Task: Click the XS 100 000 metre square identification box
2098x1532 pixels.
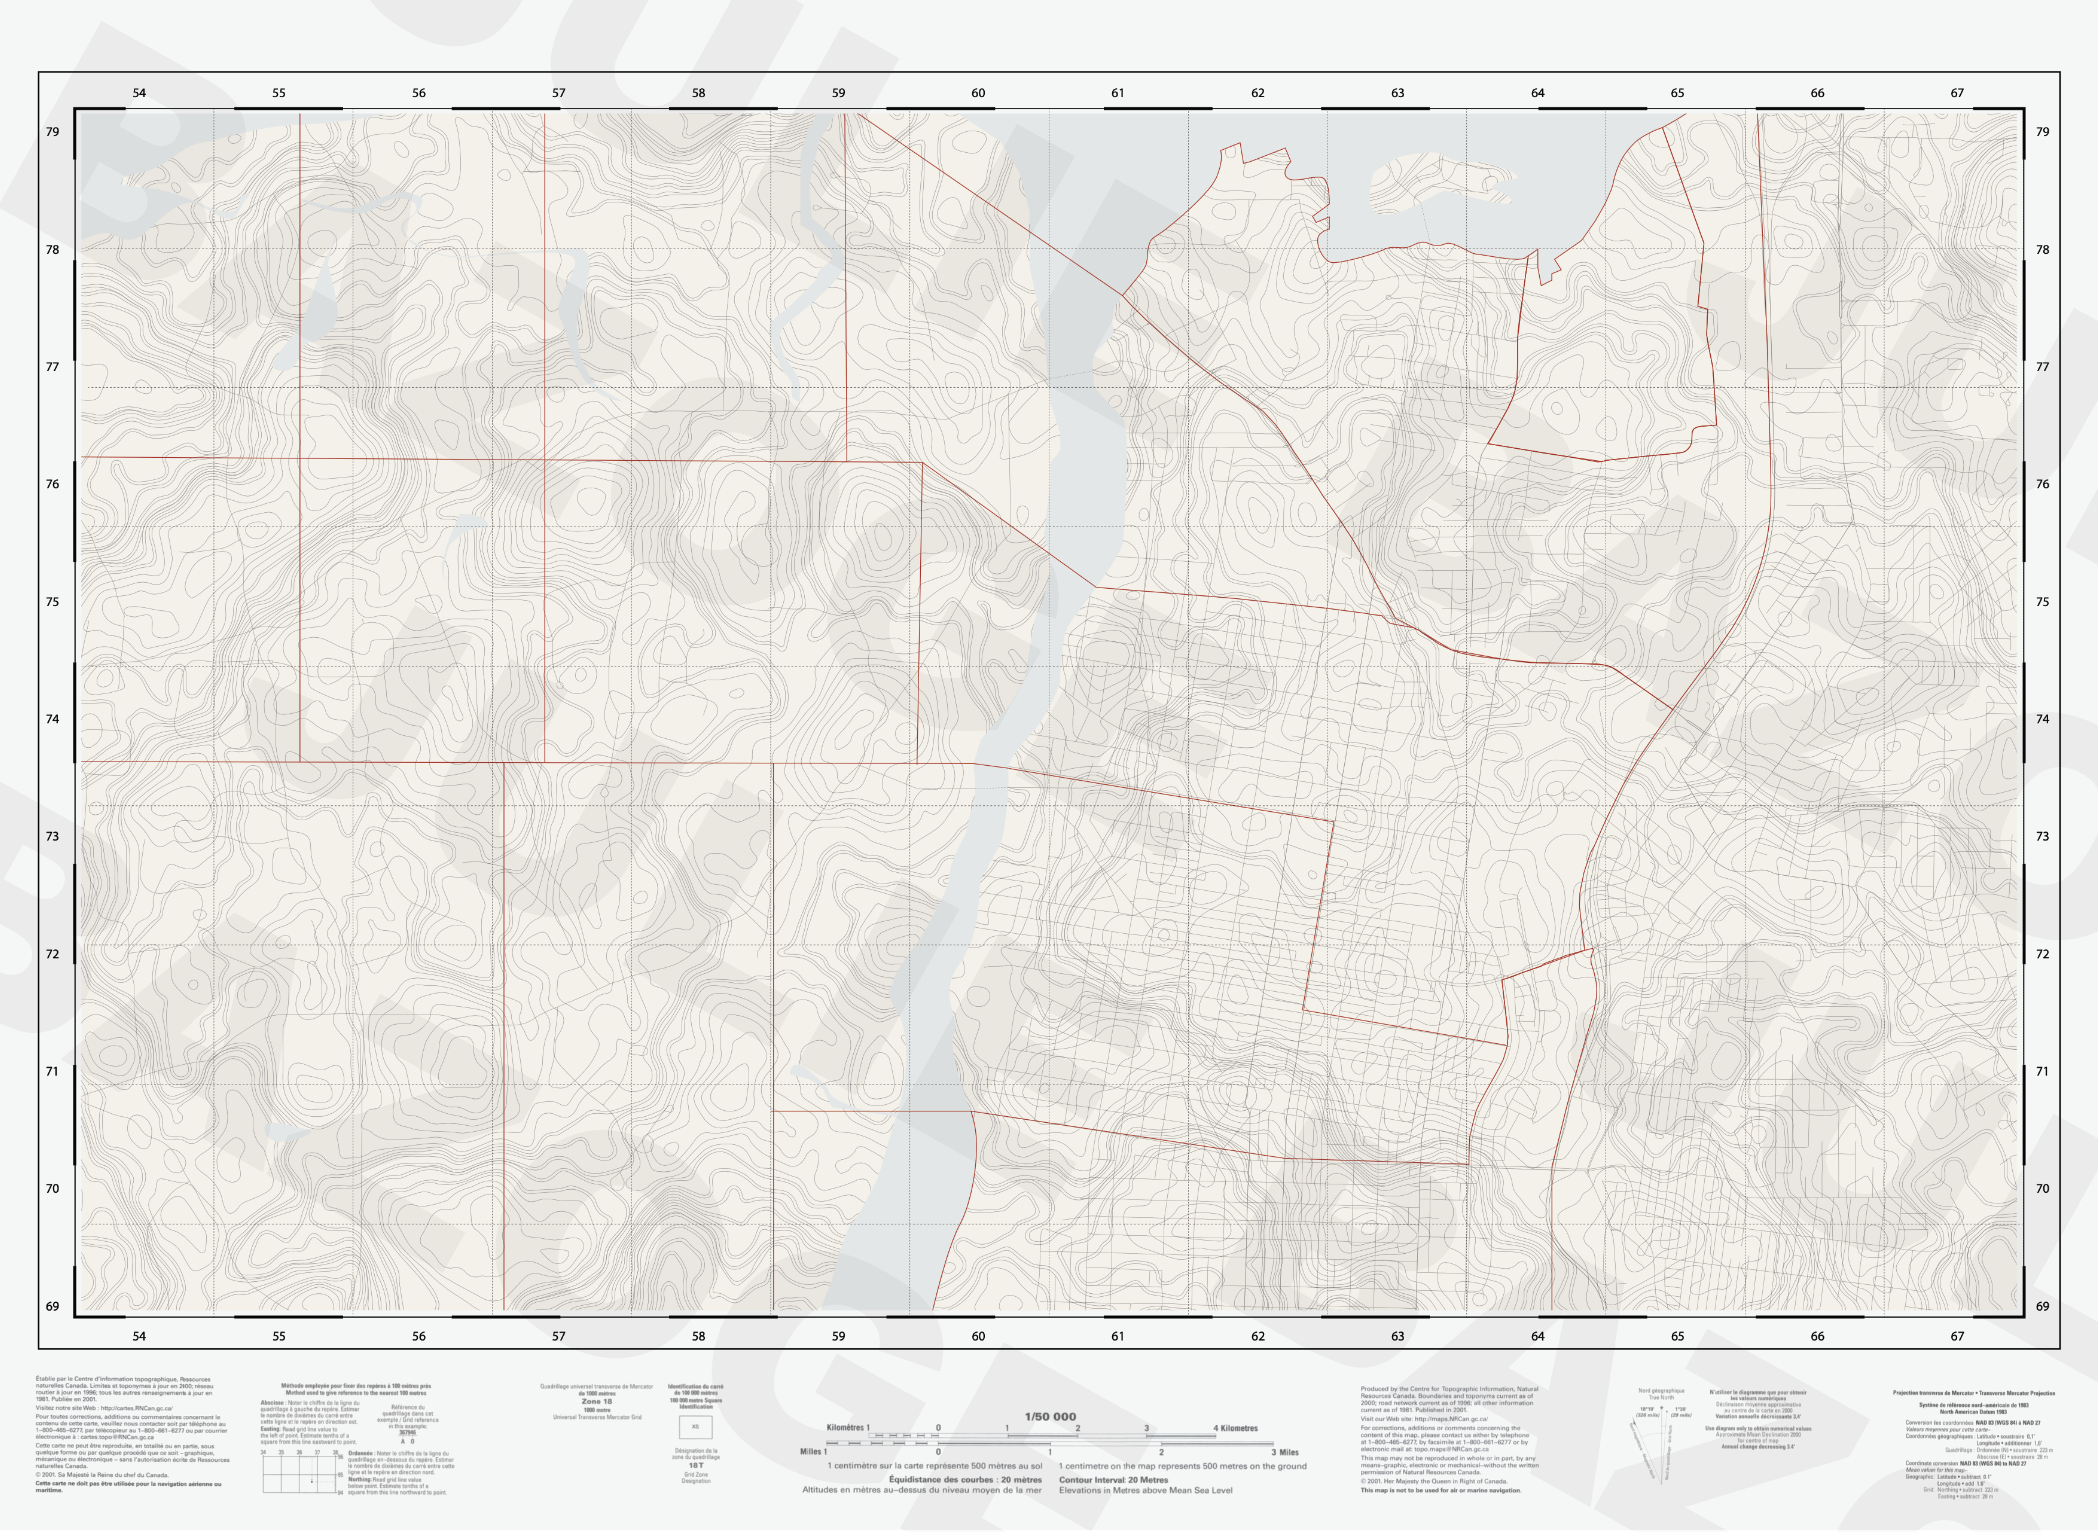Action: click(695, 1427)
